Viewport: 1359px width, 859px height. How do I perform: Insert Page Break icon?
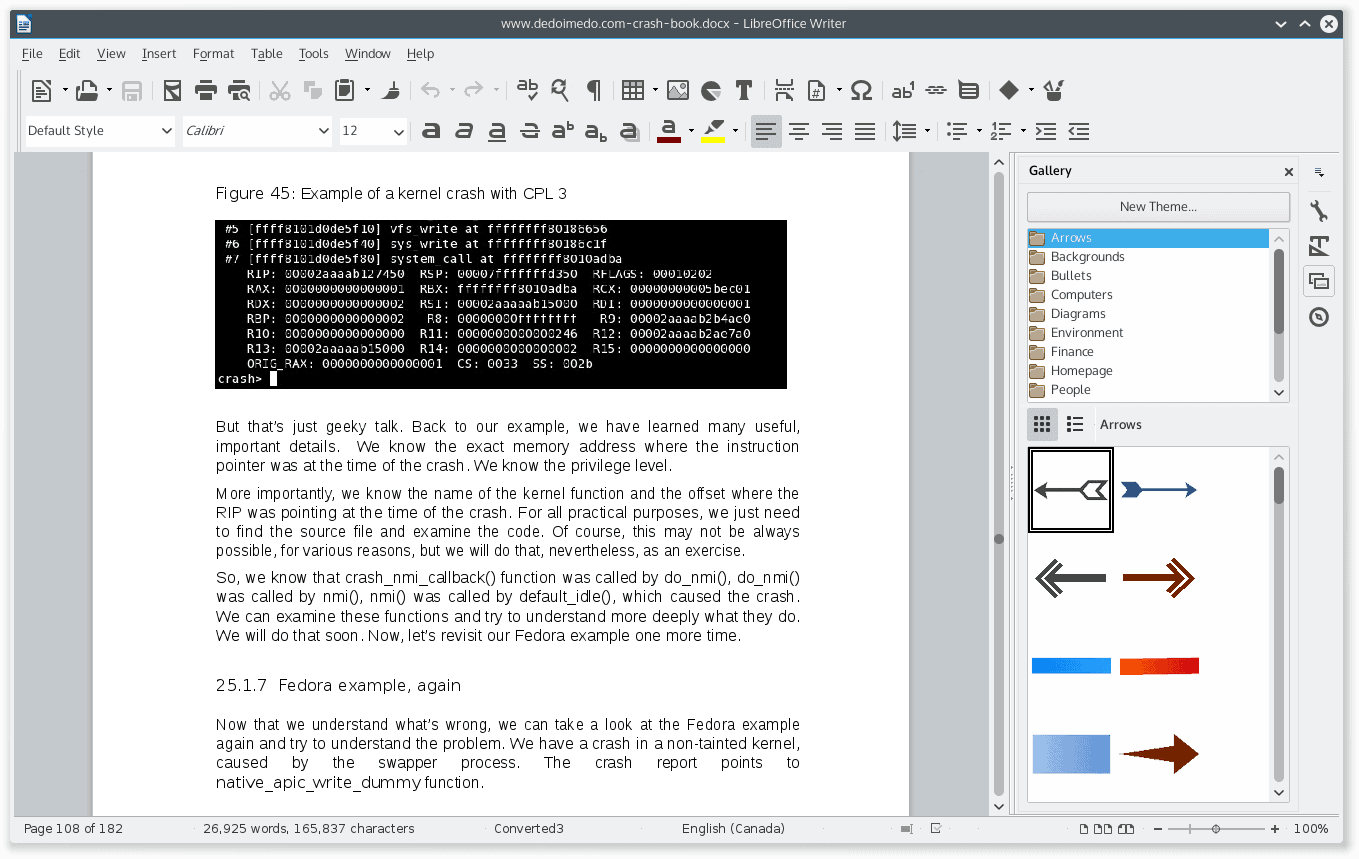pyautogui.click(x=785, y=91)
